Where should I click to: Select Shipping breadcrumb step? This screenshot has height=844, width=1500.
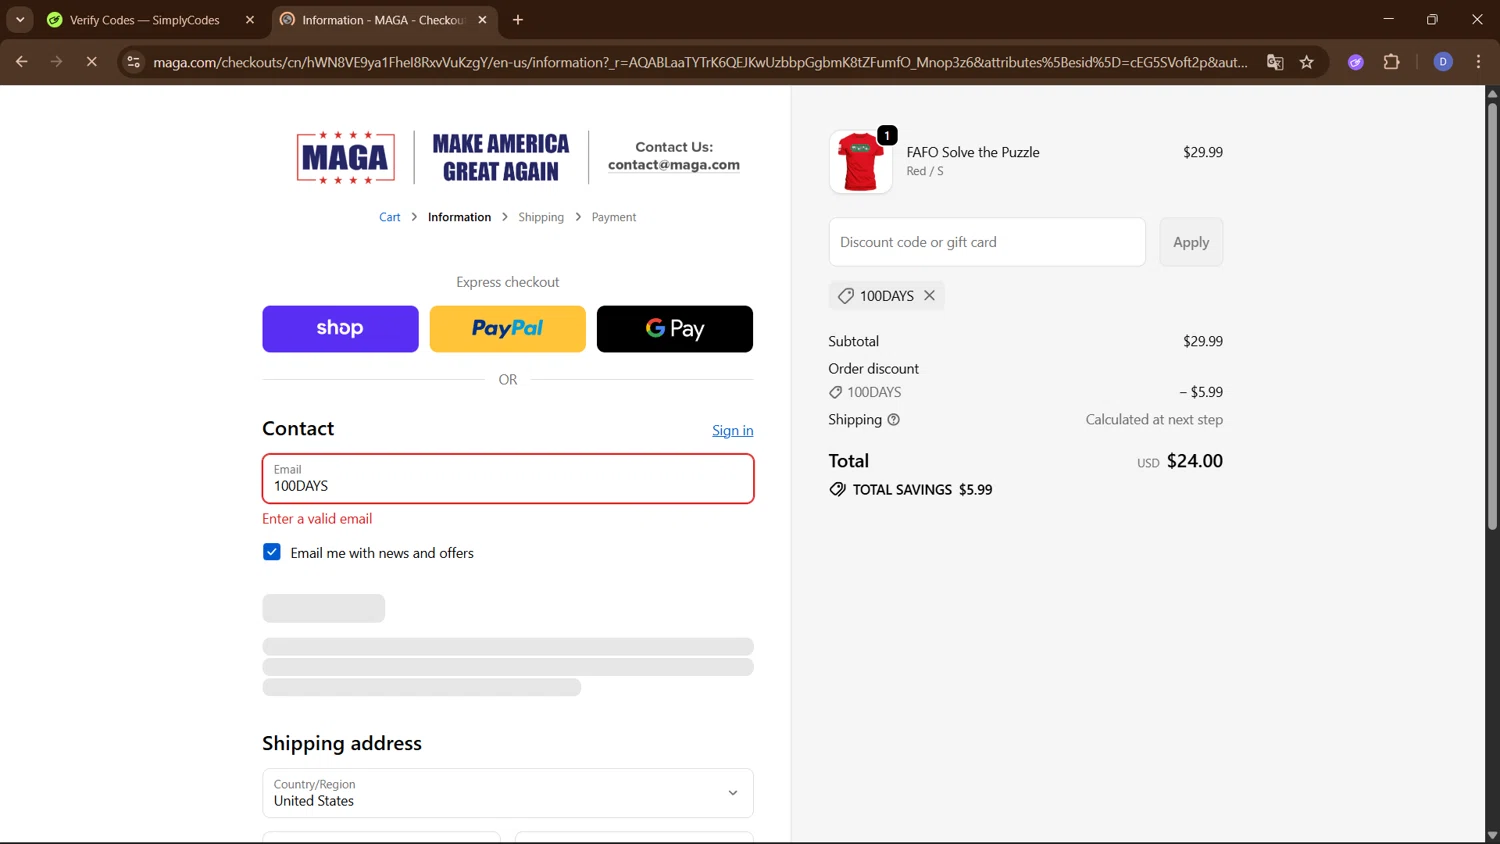point(541,217)
